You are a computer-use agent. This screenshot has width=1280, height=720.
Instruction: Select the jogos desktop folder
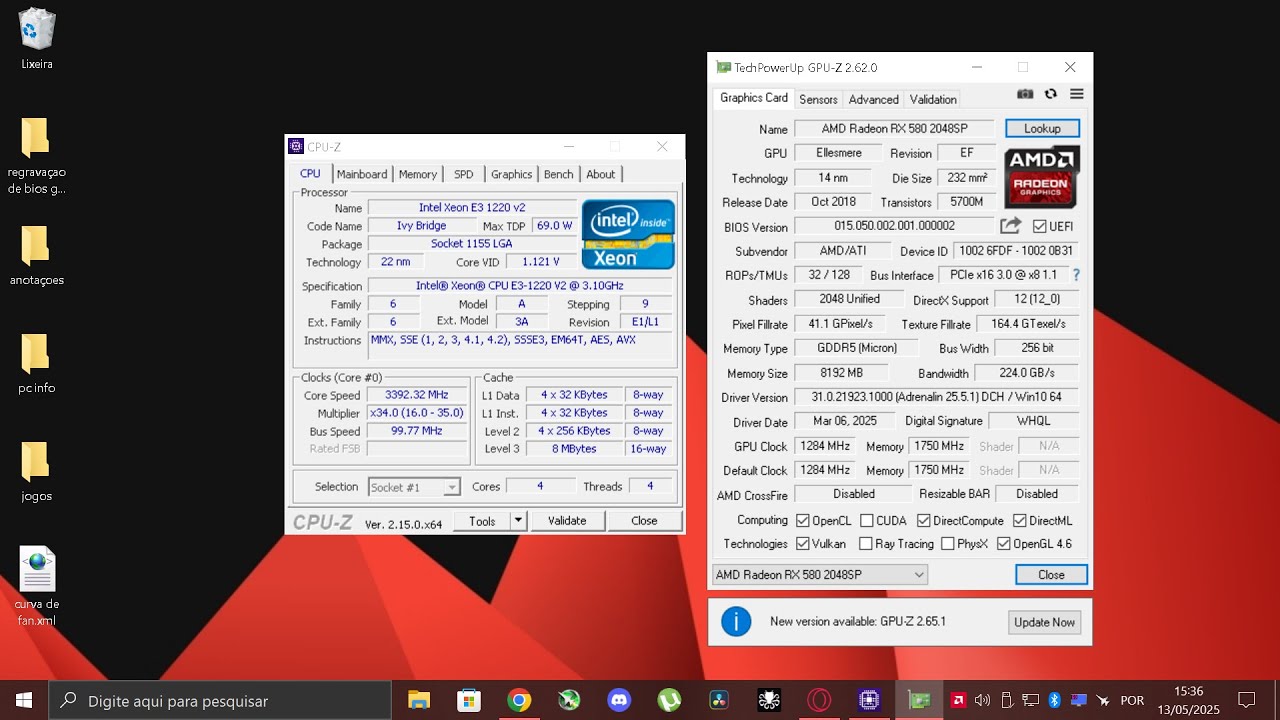point(37,472)
